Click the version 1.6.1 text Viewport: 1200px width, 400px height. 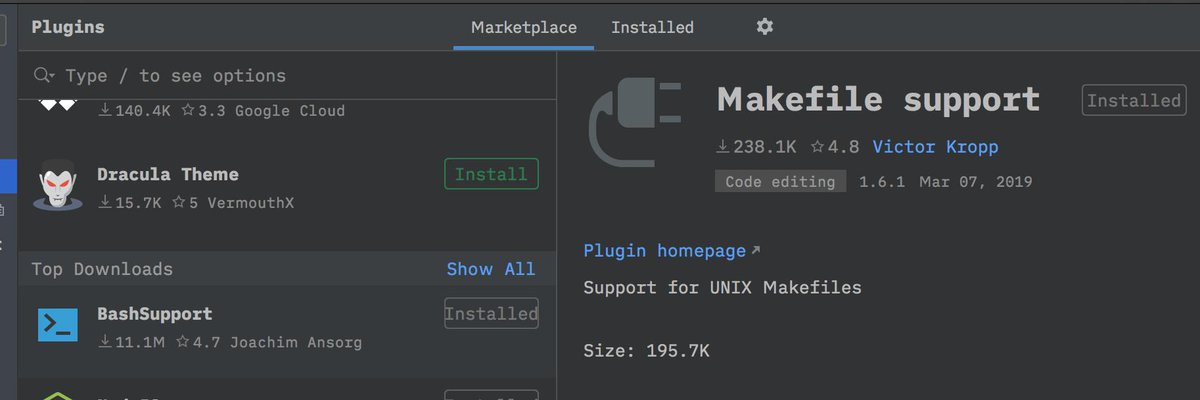882,182
